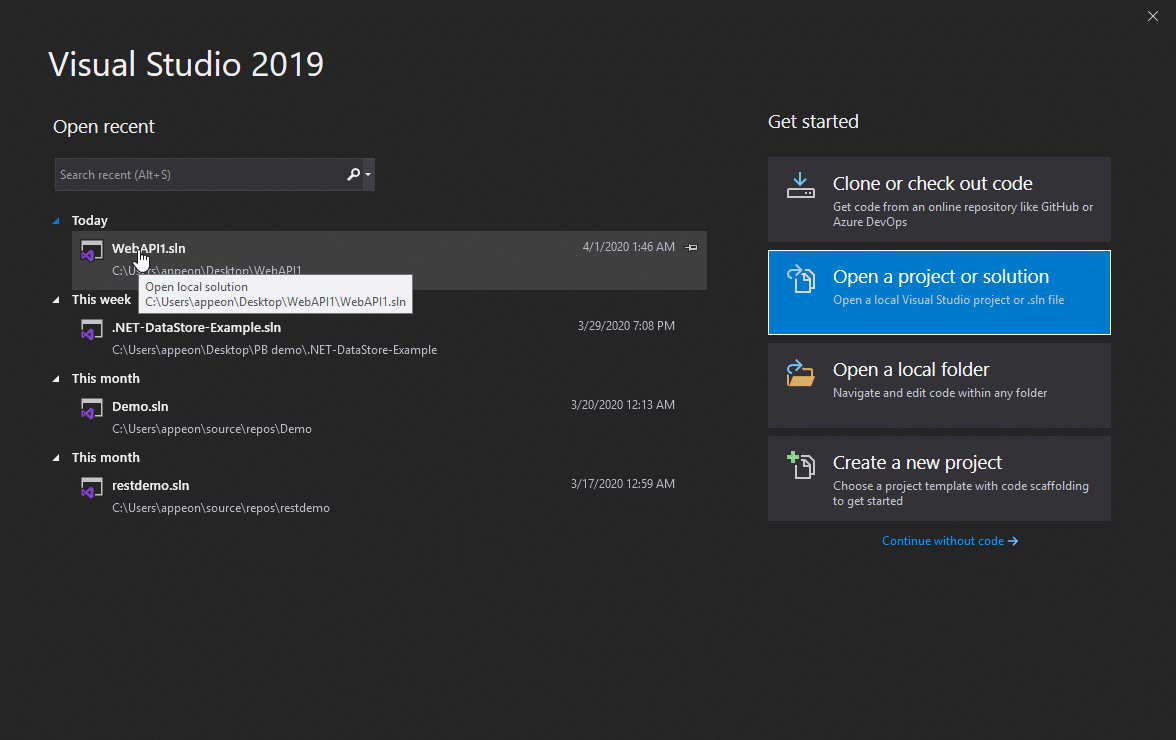Click the WebAPI1.sln solution file icon
Viewport: 1176px width, 740px height.
[x=92, y=251]
